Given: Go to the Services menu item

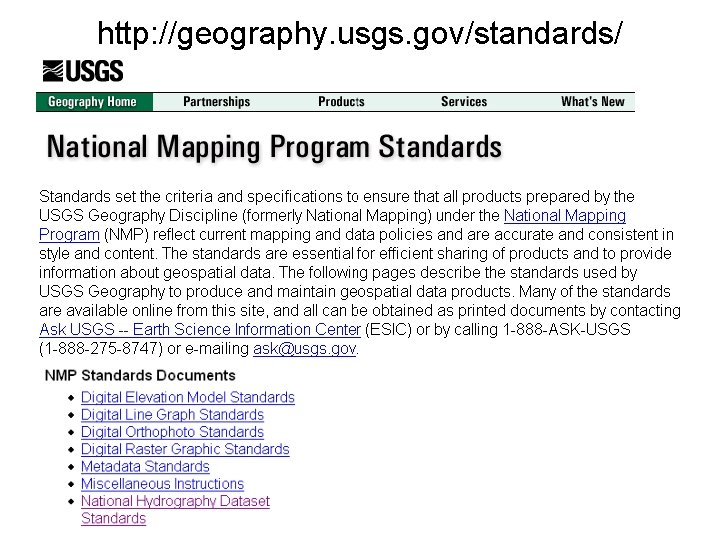Looking at the screenshot, I should click(x=464, y=101).
